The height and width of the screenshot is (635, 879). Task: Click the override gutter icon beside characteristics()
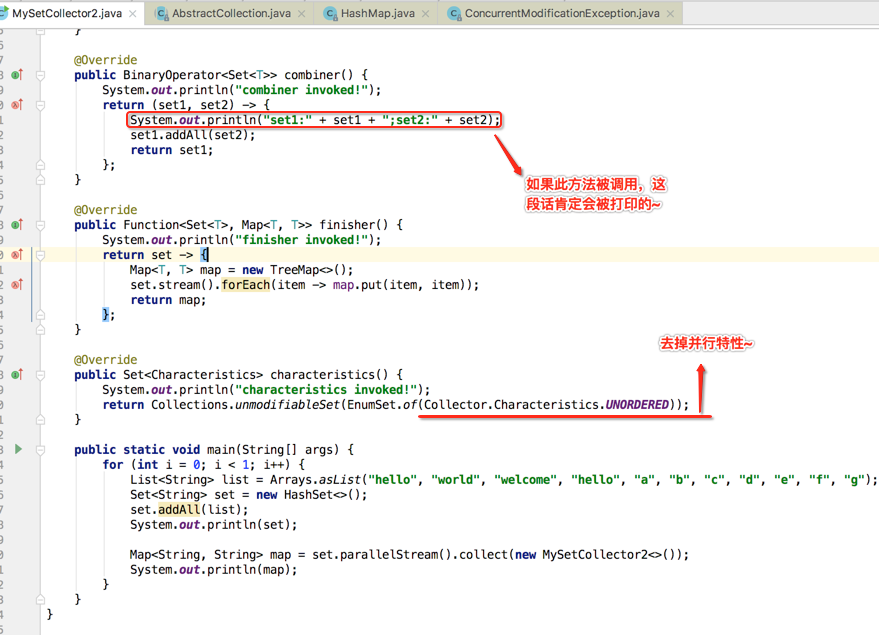pyautogui.click(x=17, y=374)
